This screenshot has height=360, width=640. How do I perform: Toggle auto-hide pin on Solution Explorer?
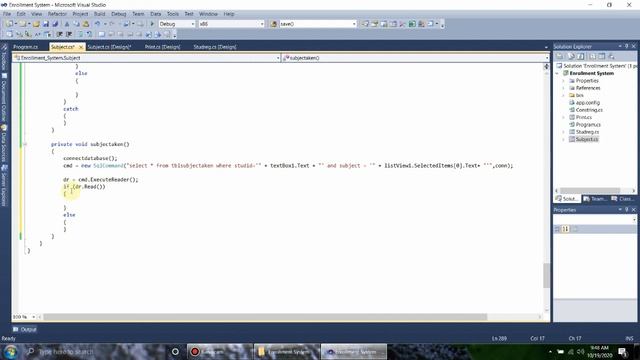point(627,46)
